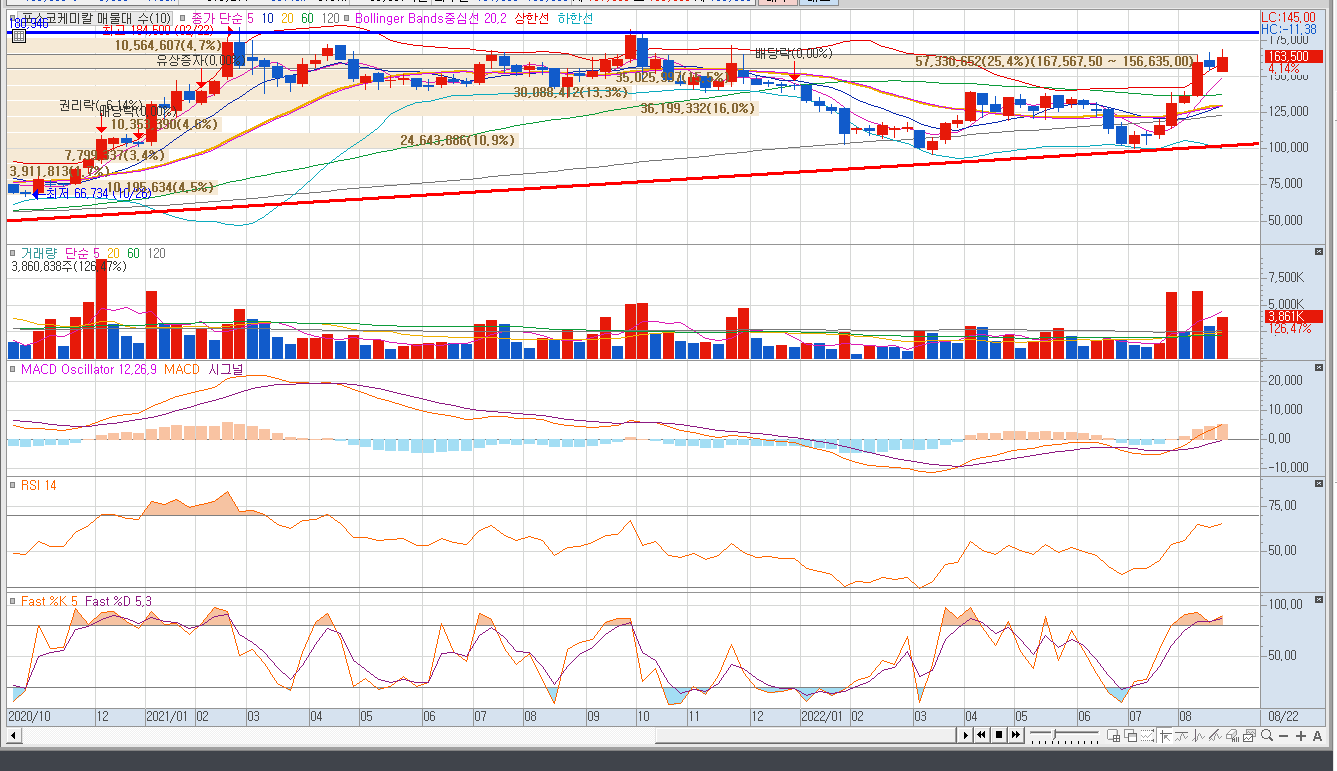Click the '최저 66,734 (10/26)' low marker
The height and width of the screenshot is (771, 1337).
[x=97, y=193]
